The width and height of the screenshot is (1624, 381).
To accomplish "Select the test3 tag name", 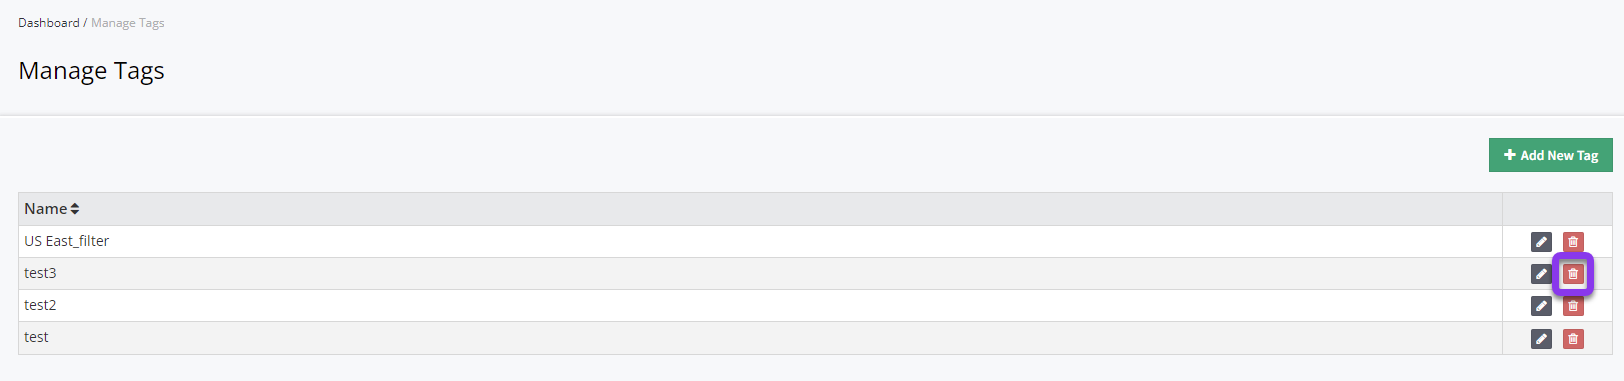I will point(40,273).
